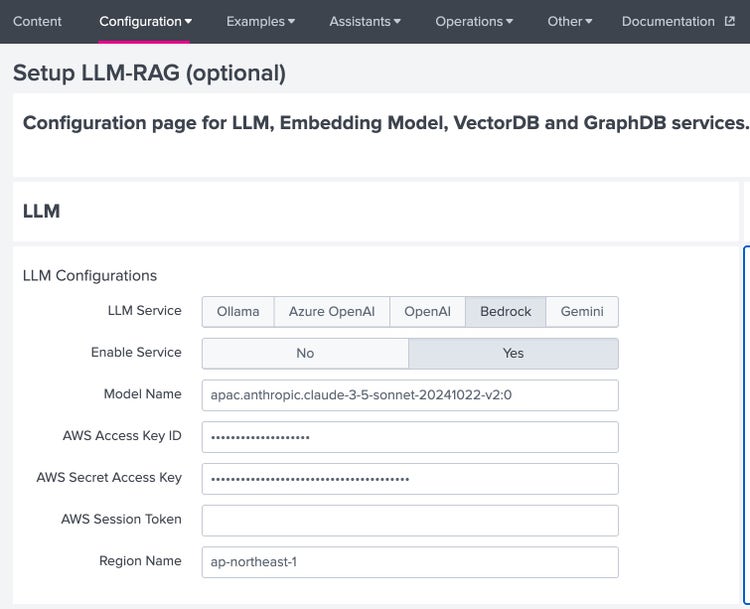Image resolution: width=750 pixels, height=609 pixels.
Task: Disable service by clicking No
Action: point(305,353)
